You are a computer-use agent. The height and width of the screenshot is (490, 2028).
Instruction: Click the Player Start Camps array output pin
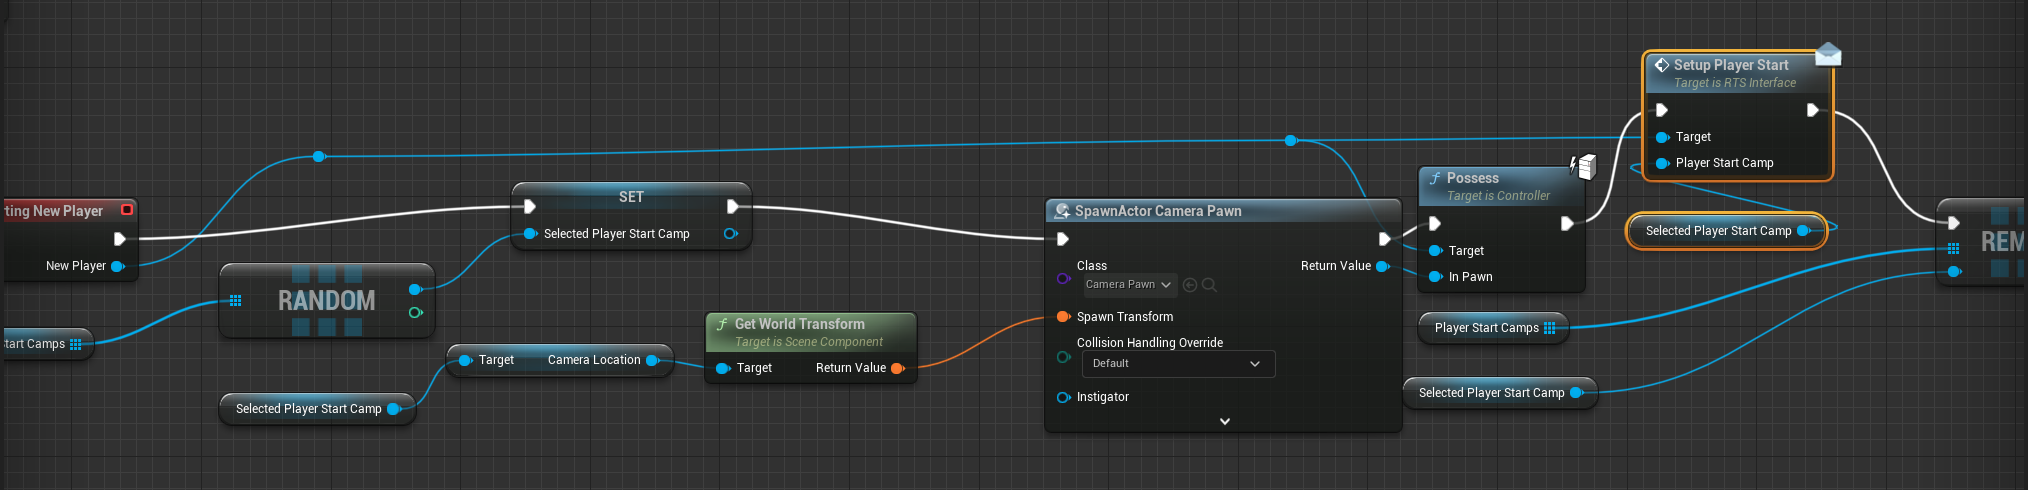(x=1549, y=328)
